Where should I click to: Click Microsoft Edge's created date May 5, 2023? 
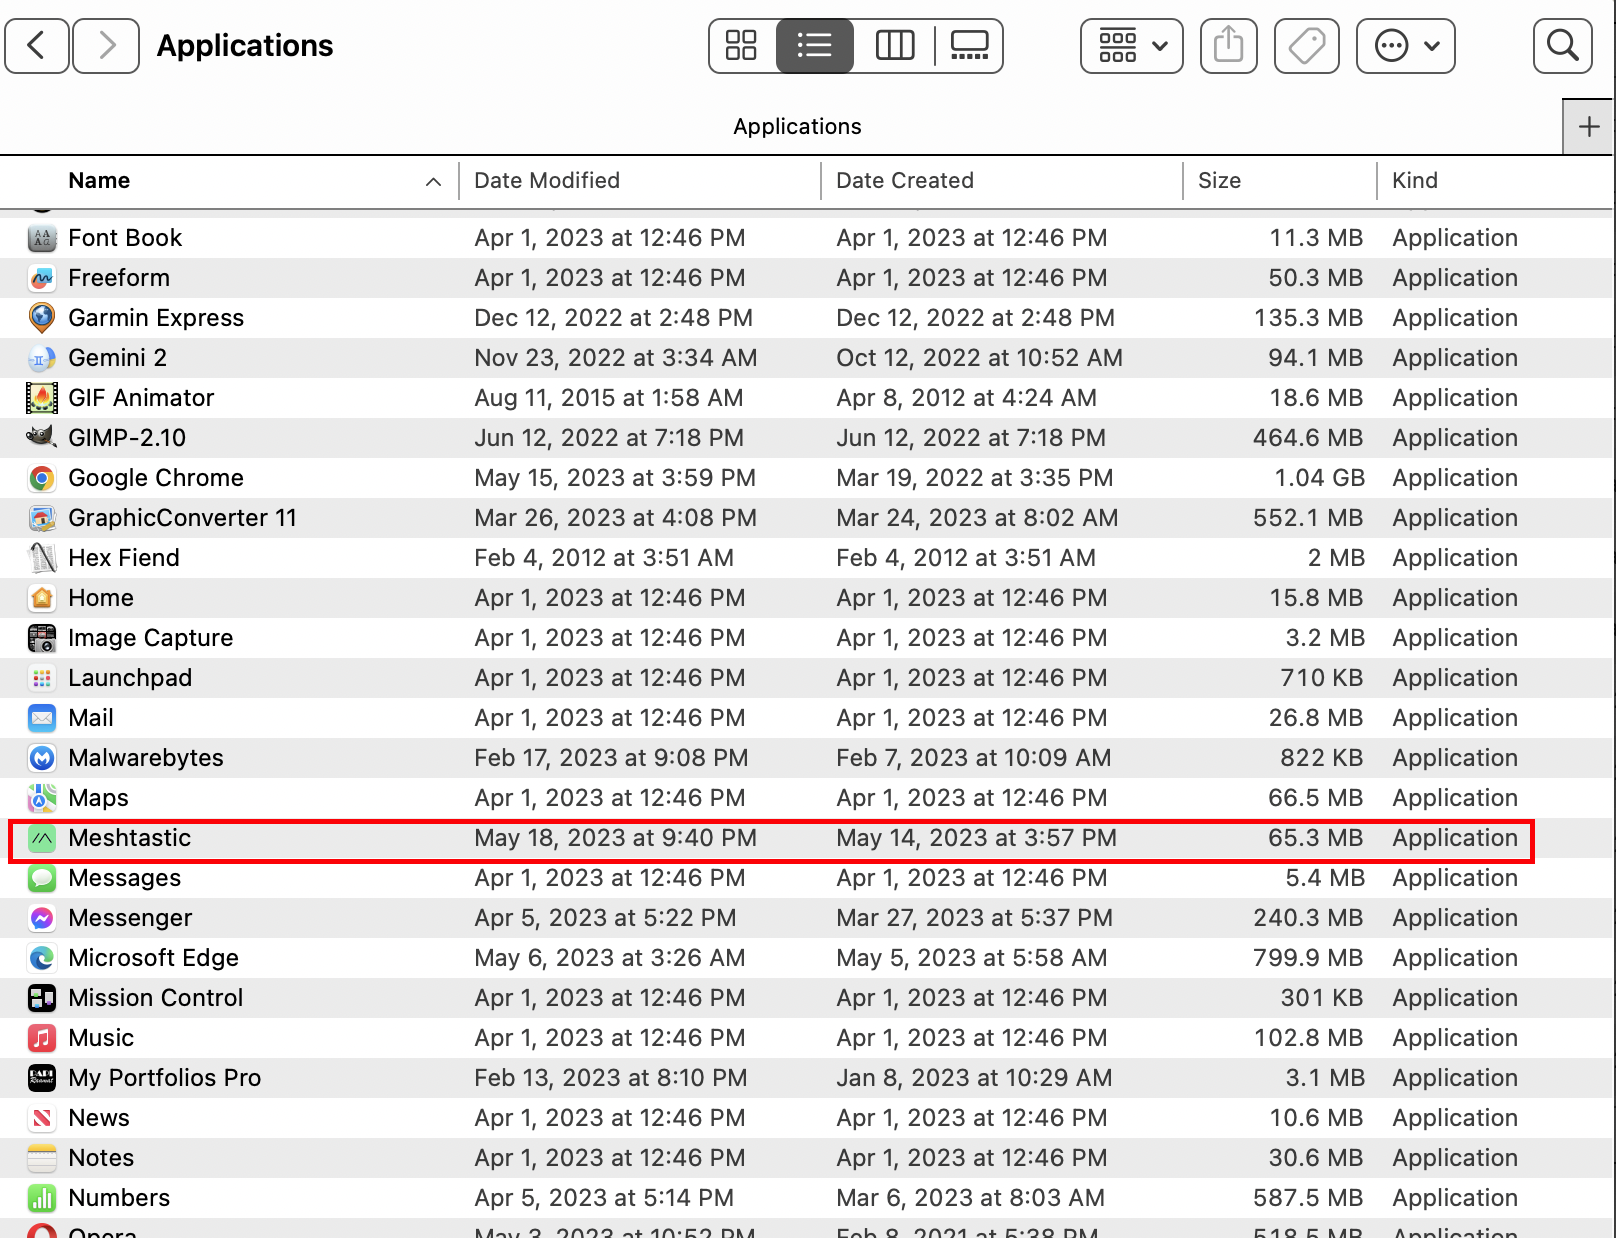(971, 958)
